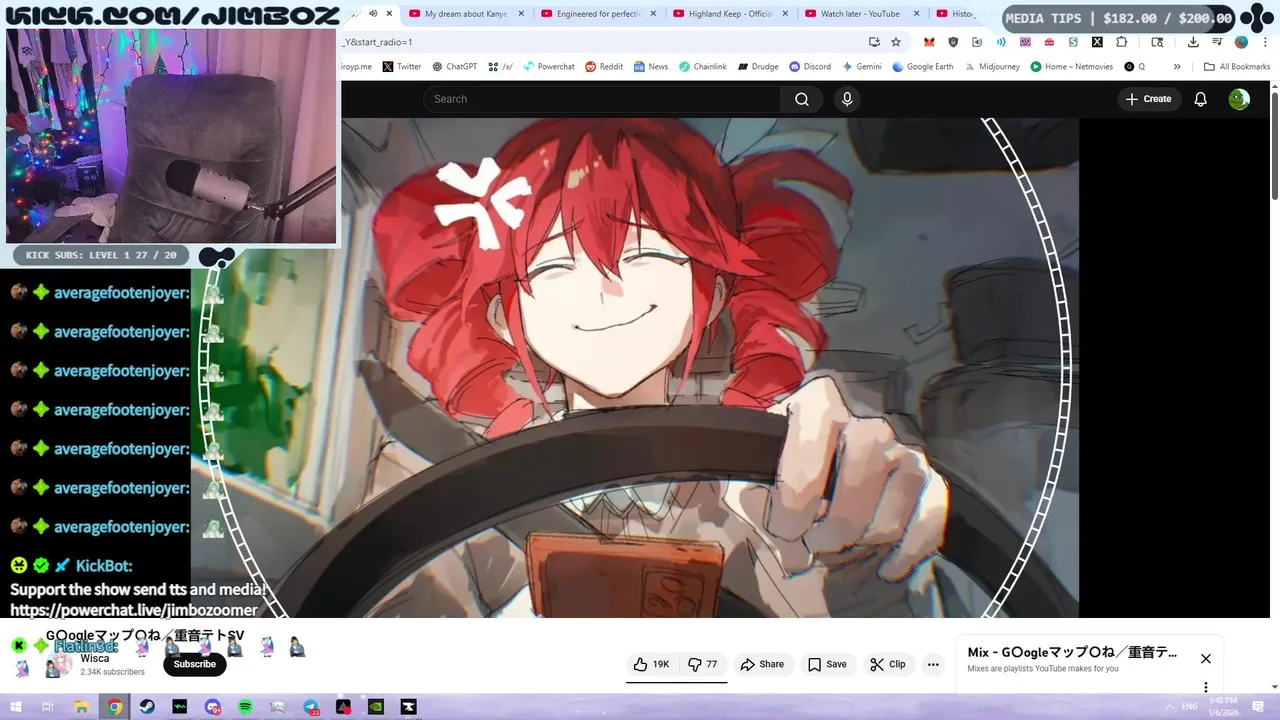Open the Windows Start menu
Viewport: 1280px width, 720px height.
16,707
